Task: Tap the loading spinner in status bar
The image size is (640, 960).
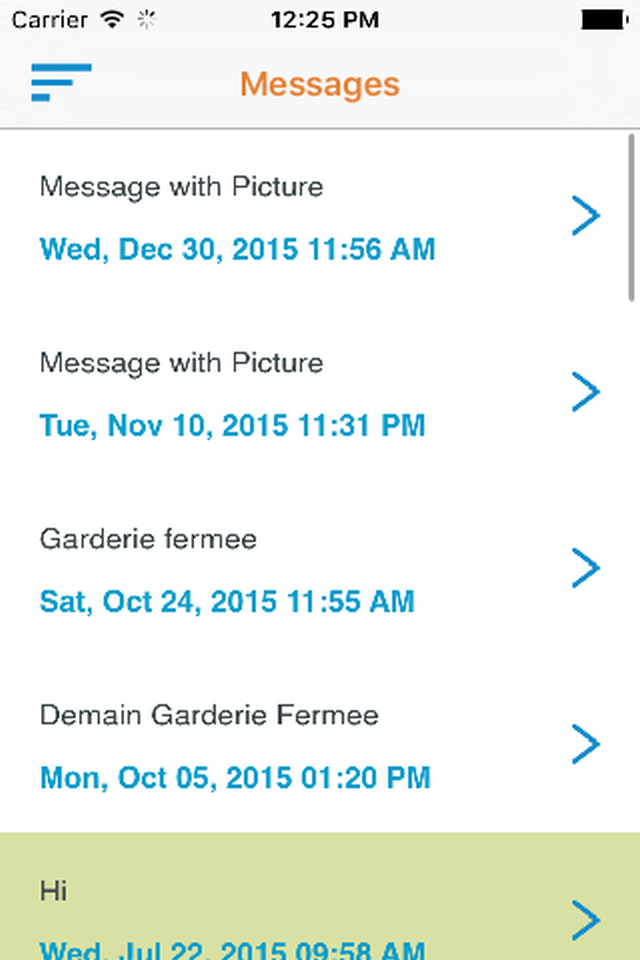Action: click(x=147, y=19)
